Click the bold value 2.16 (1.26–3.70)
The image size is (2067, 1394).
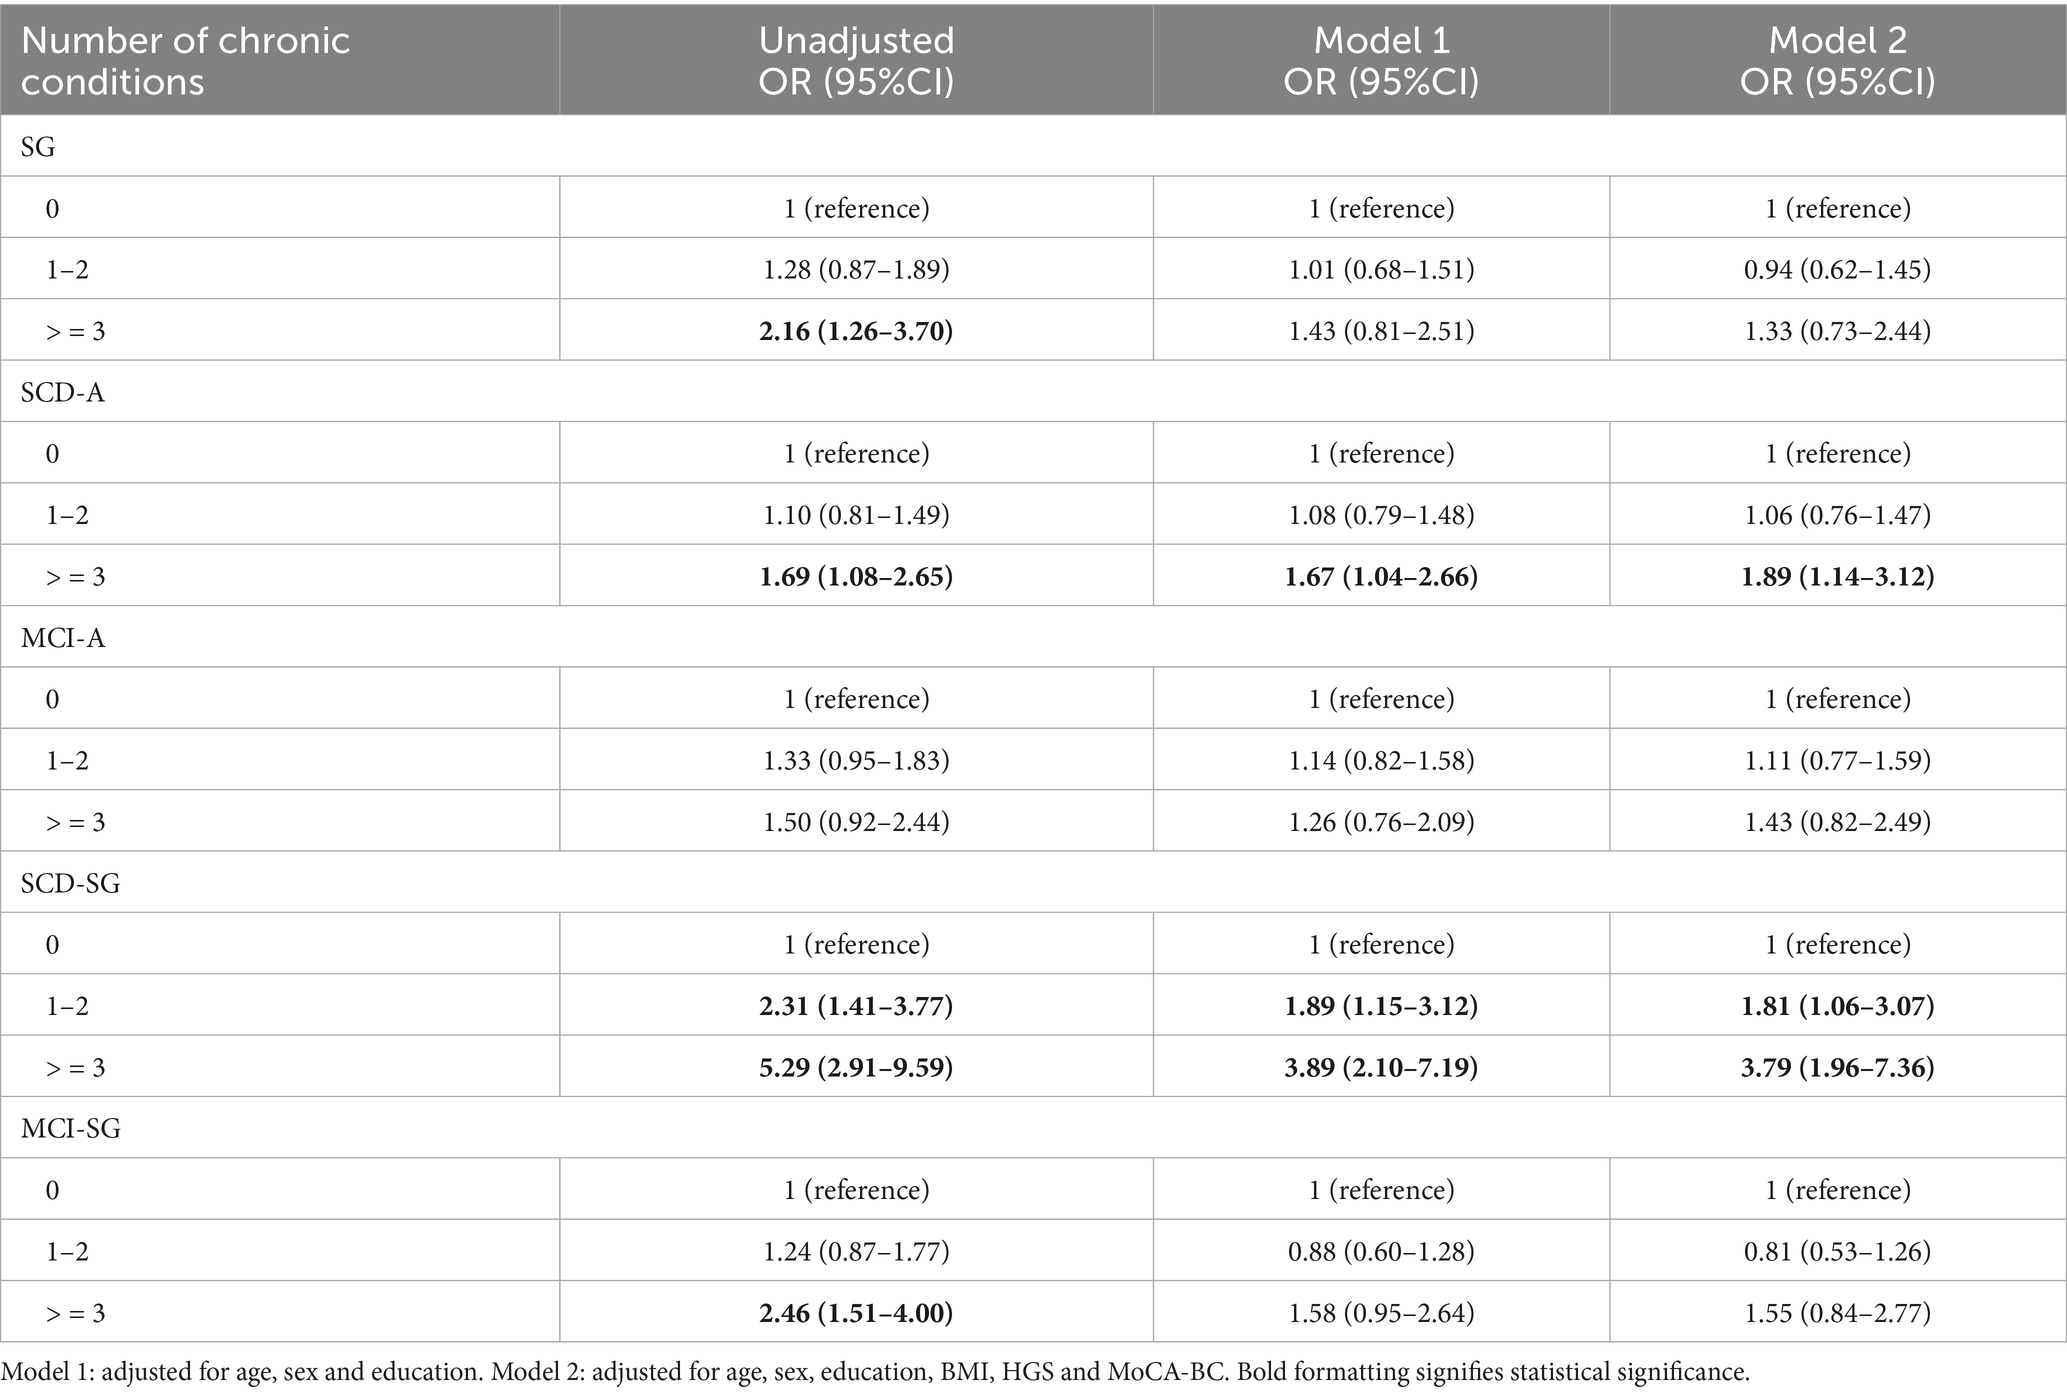click(x=856, y=330)
